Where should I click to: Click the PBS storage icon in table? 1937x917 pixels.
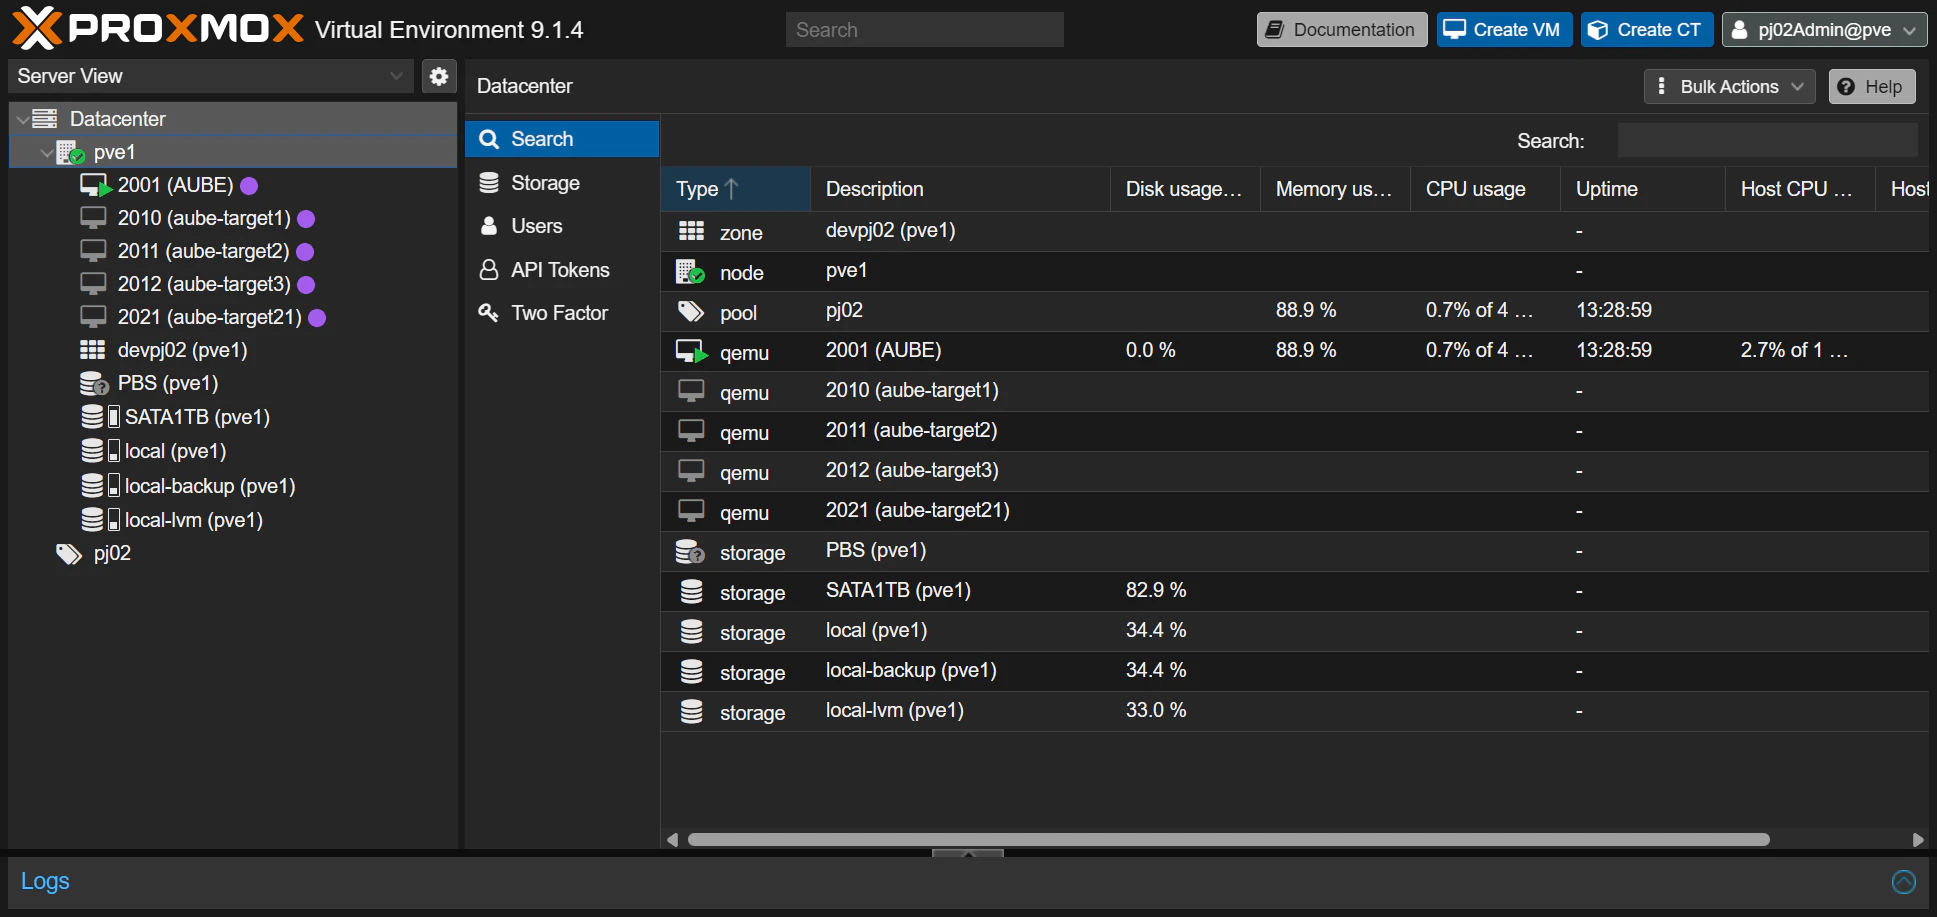tap(690, 551)
